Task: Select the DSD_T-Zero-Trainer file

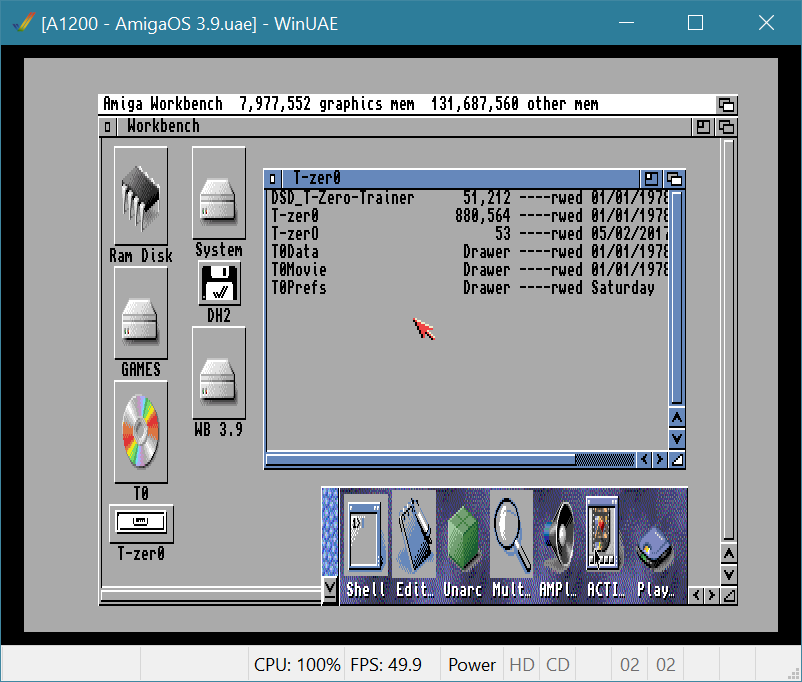Action: coord(343,197)
